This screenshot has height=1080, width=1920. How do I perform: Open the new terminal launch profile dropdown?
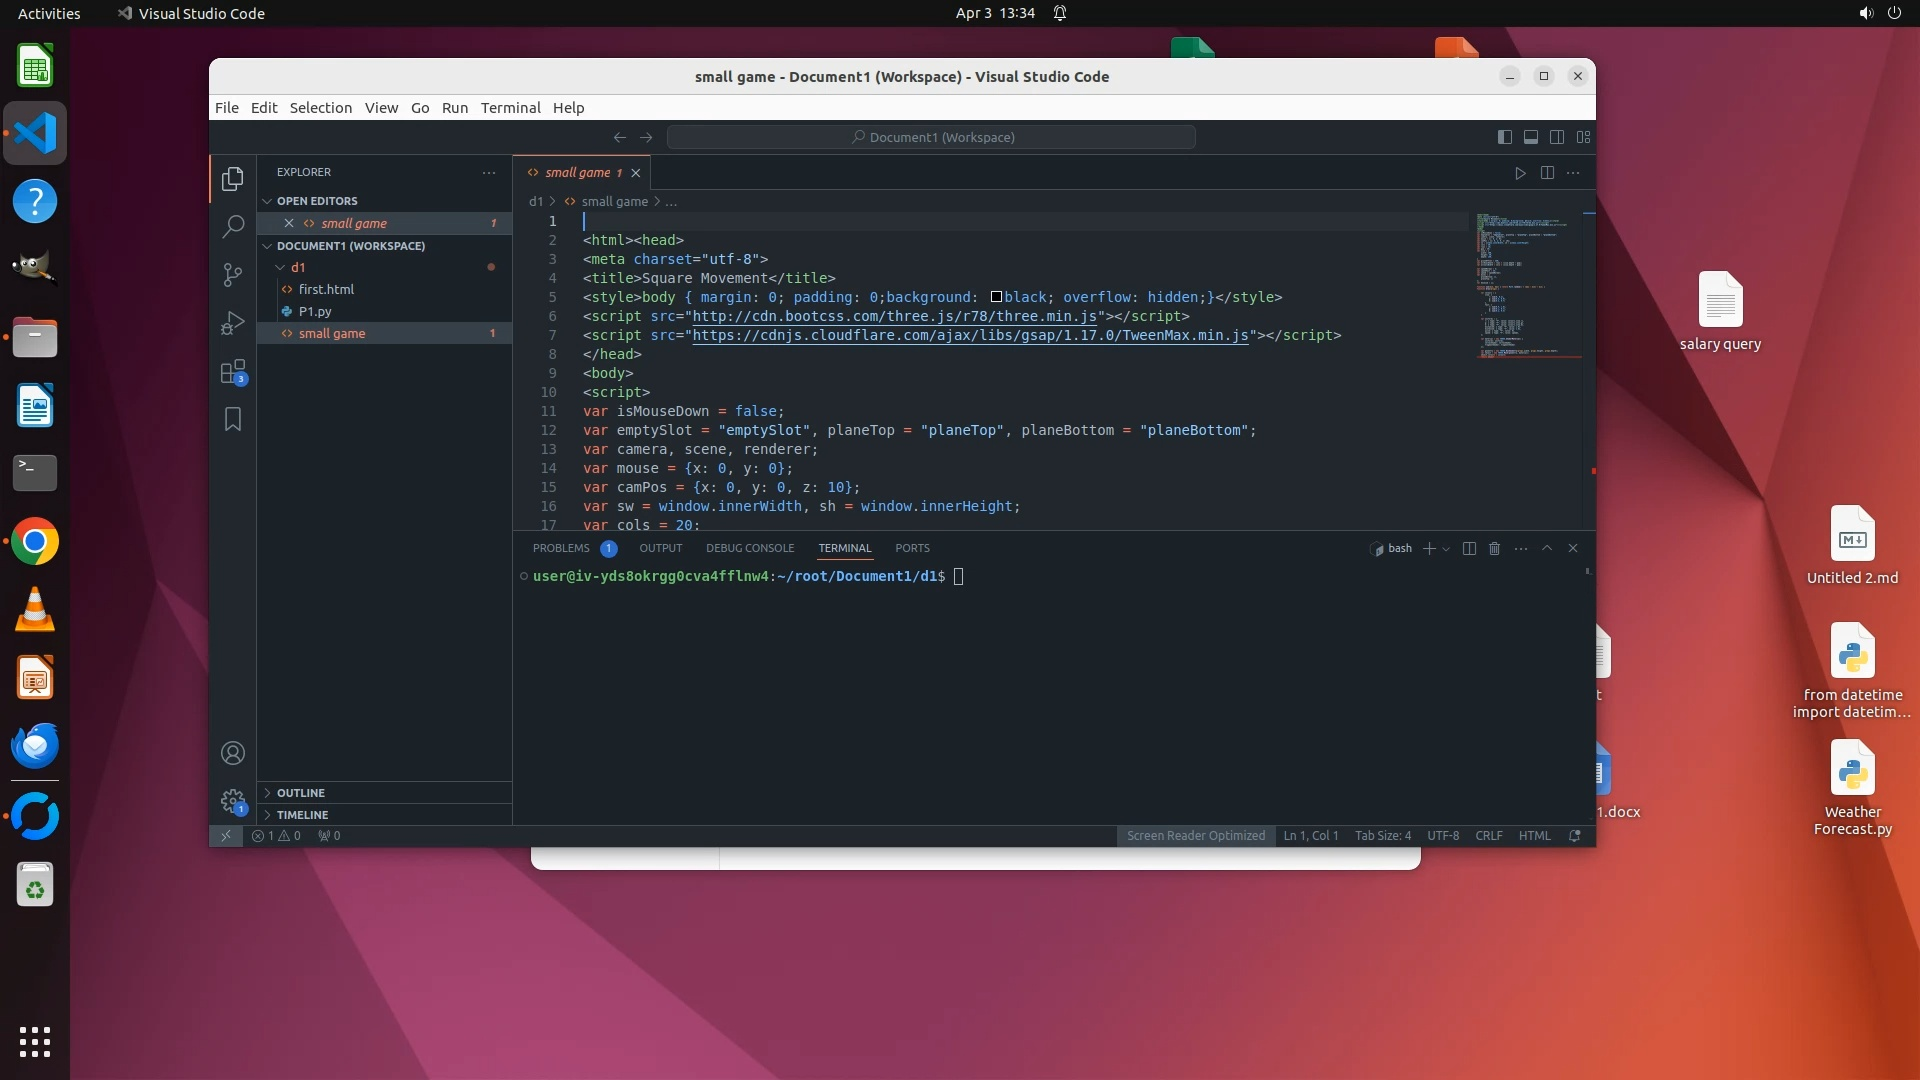tap(1446, 549)
